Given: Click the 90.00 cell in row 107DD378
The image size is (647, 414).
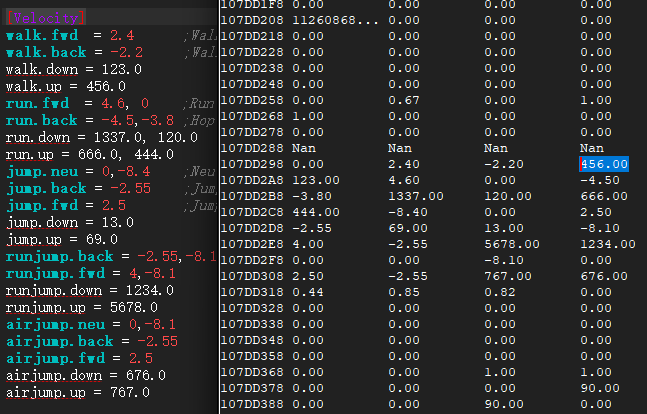Looking at the screenshot, I should click(600, 388).
